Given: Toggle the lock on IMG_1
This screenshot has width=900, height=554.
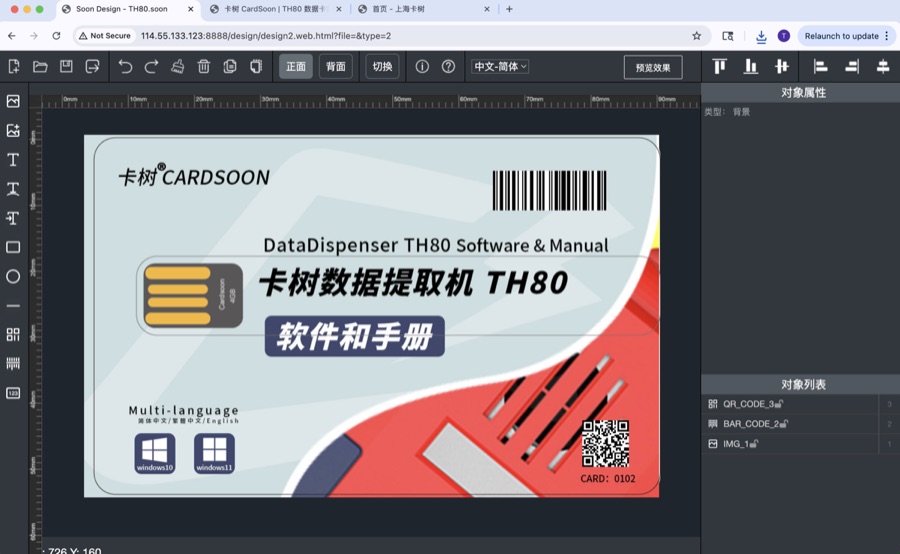Looking at the screenshot, I should [754, 444].
